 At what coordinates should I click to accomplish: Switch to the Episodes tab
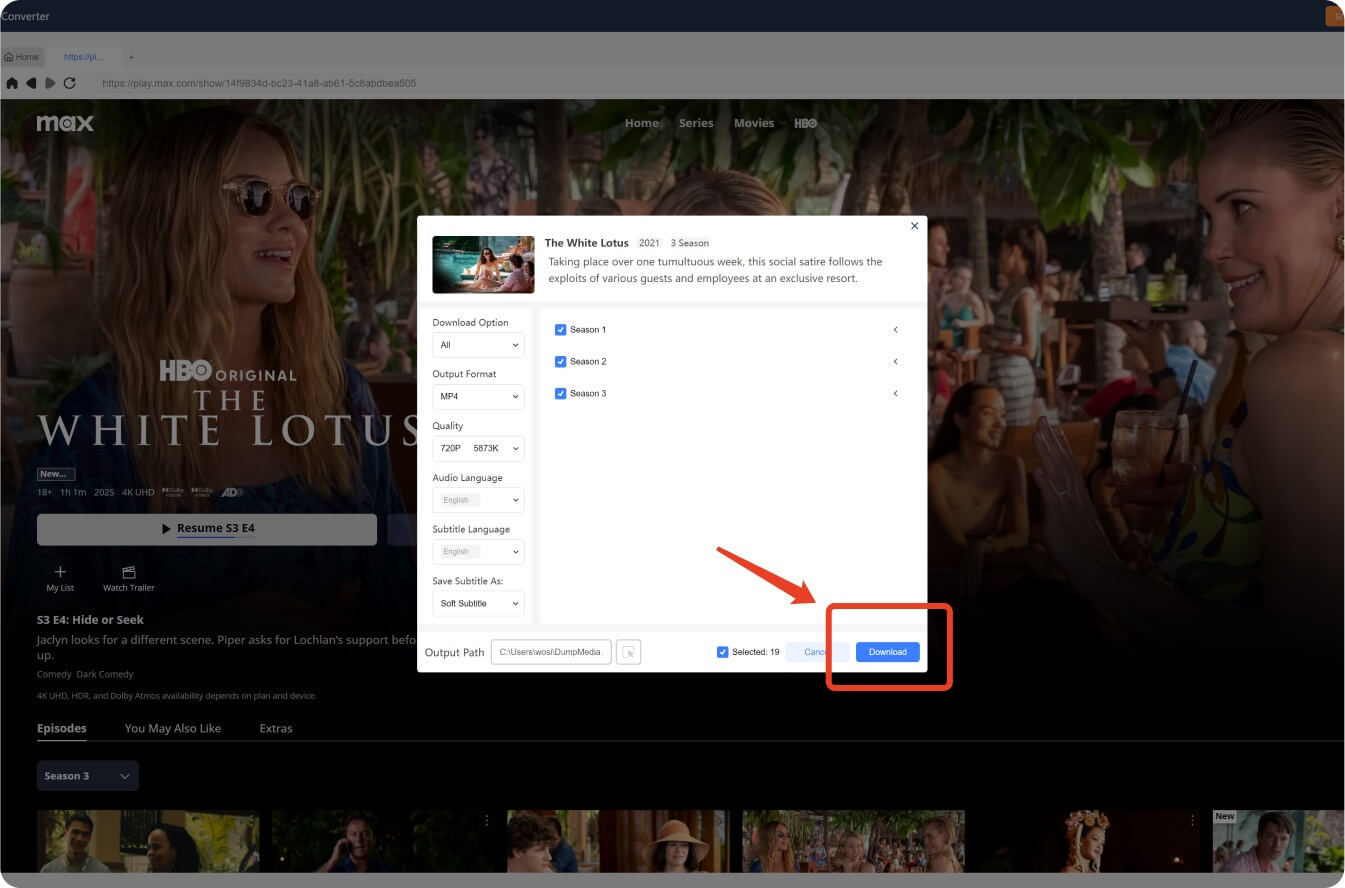coord(62,728)
